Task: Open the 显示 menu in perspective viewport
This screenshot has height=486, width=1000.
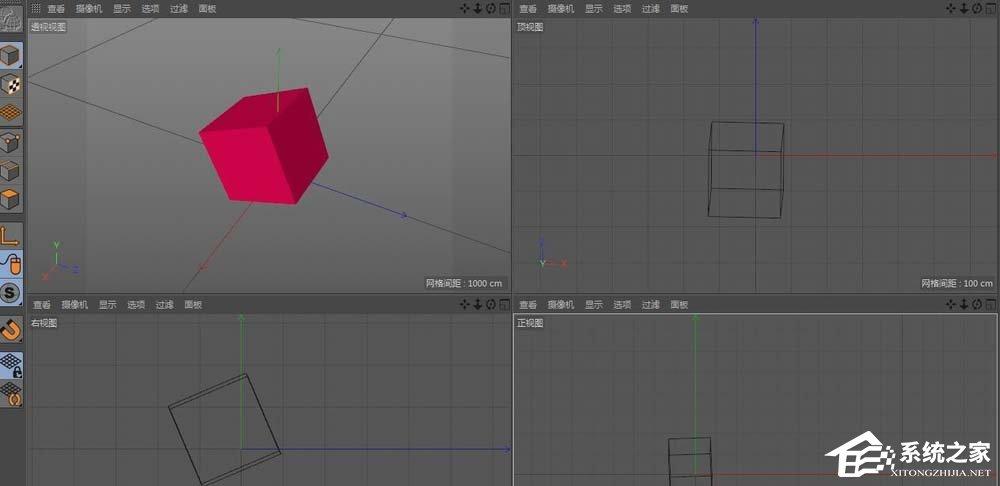Action: click(122, 9)
